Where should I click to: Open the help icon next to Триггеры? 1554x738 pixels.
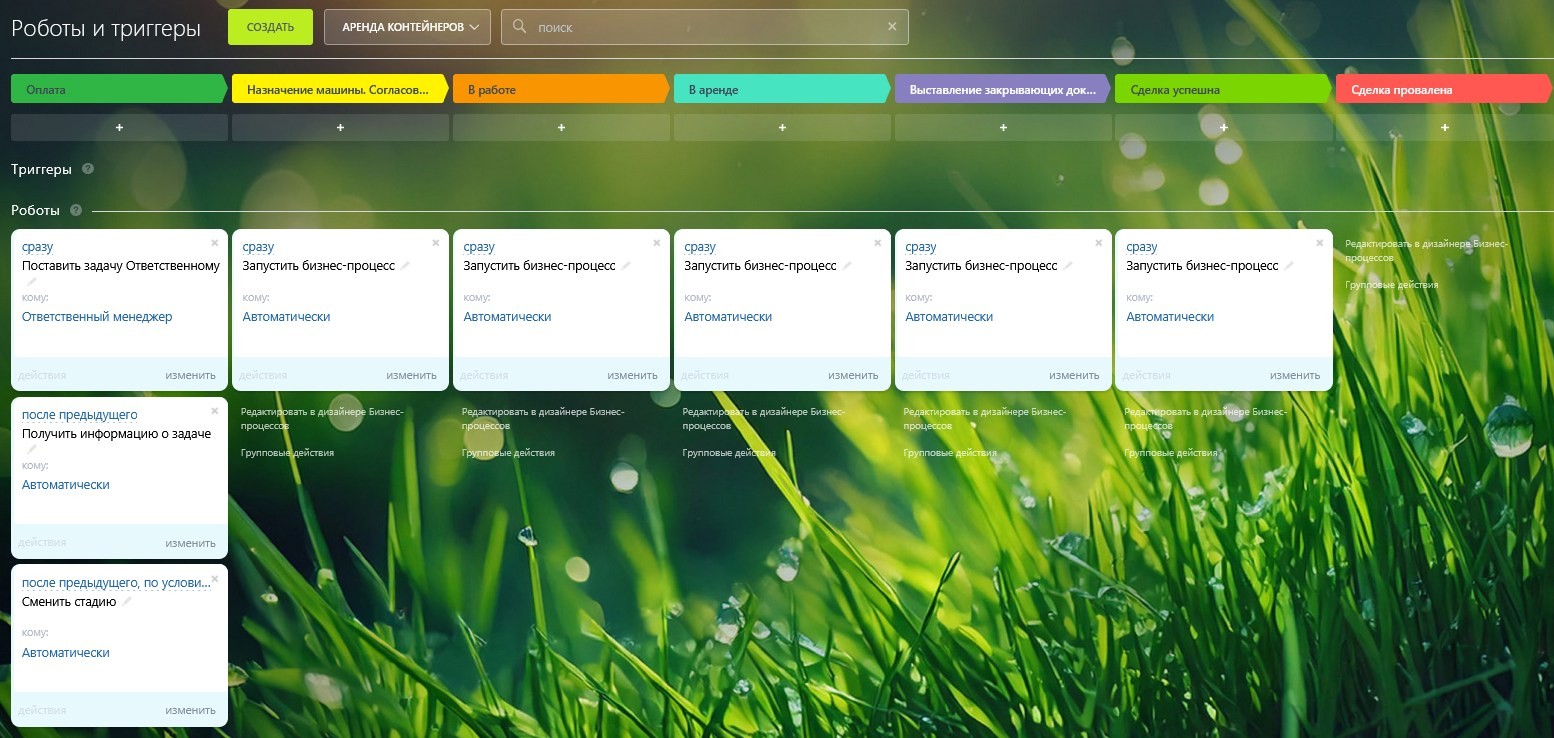(88, 169)
